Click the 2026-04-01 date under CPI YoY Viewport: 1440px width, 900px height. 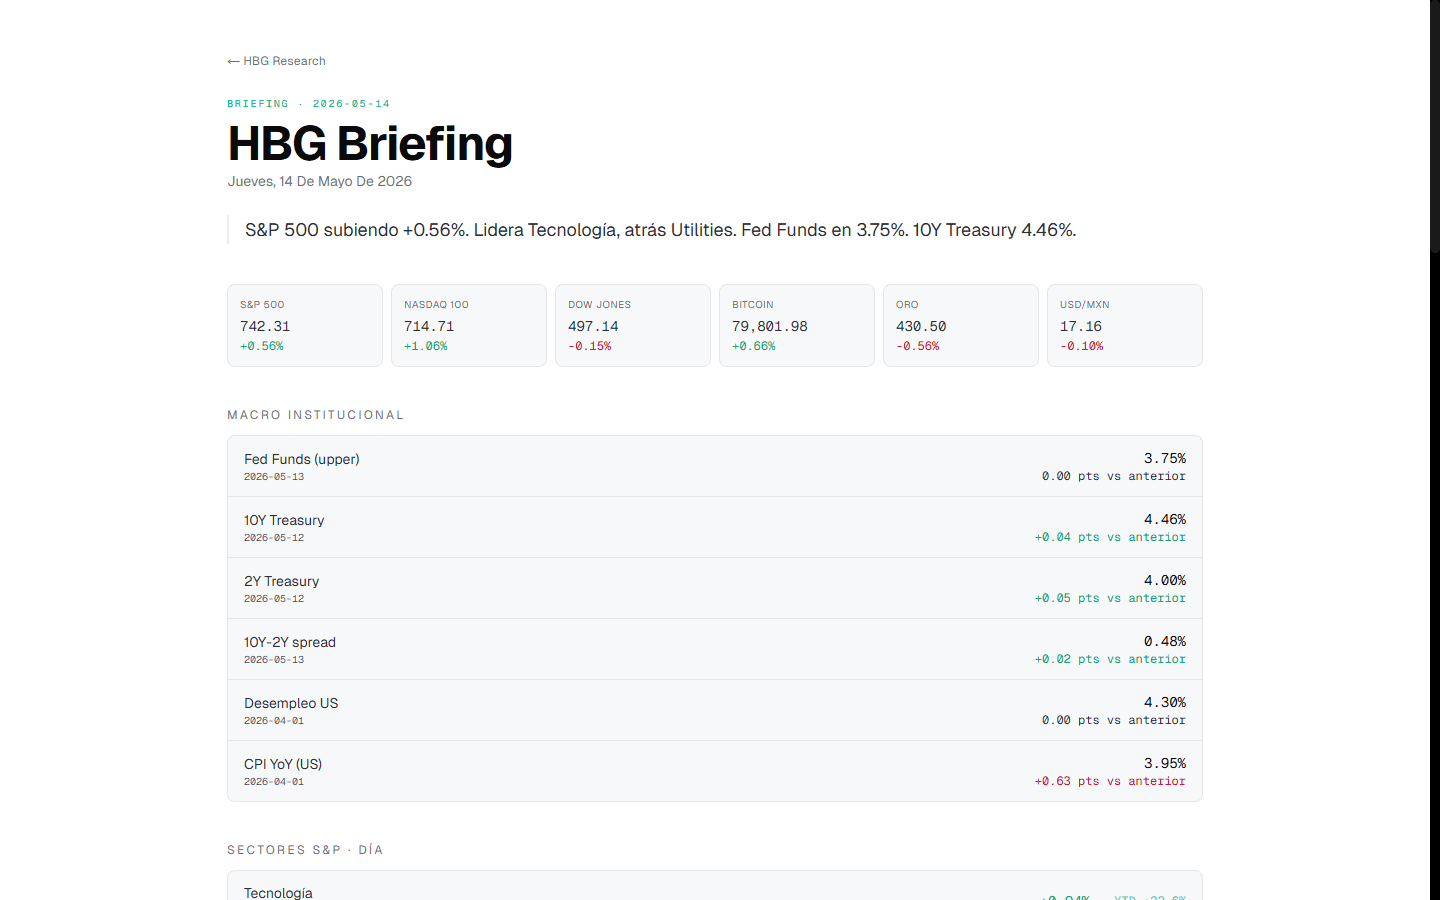click(x=274, y=782)
